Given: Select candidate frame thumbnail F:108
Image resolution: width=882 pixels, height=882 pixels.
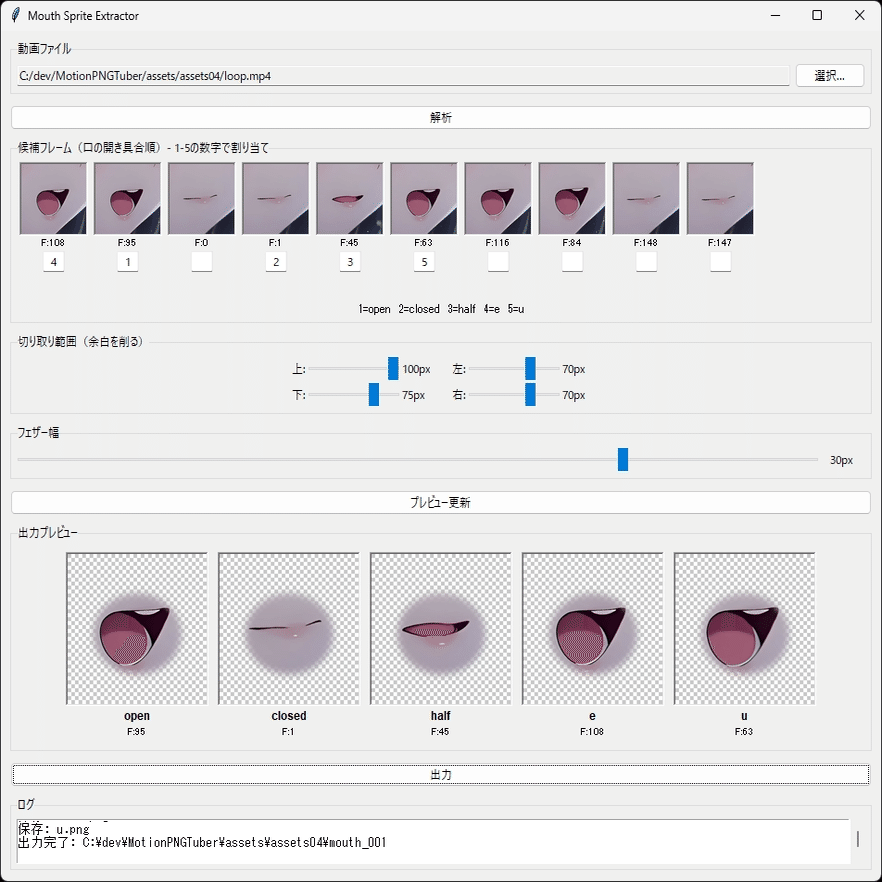Looking at the screenshot, I should (x=53, y=198).
